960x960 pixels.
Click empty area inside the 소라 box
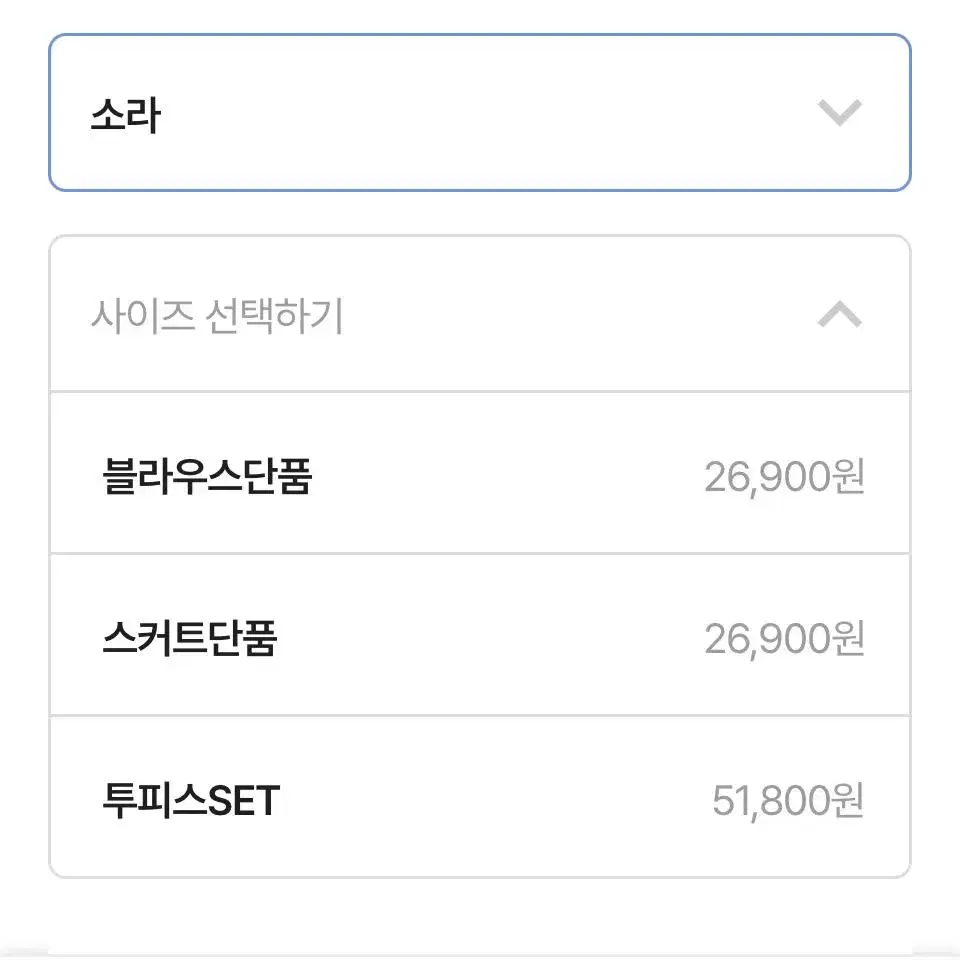(480, 113)
